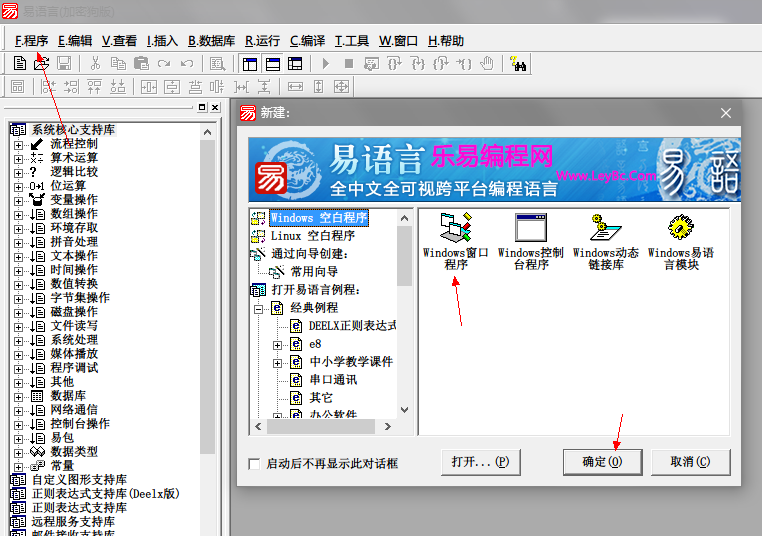Open W.窗口 menu

click(398, 41)
